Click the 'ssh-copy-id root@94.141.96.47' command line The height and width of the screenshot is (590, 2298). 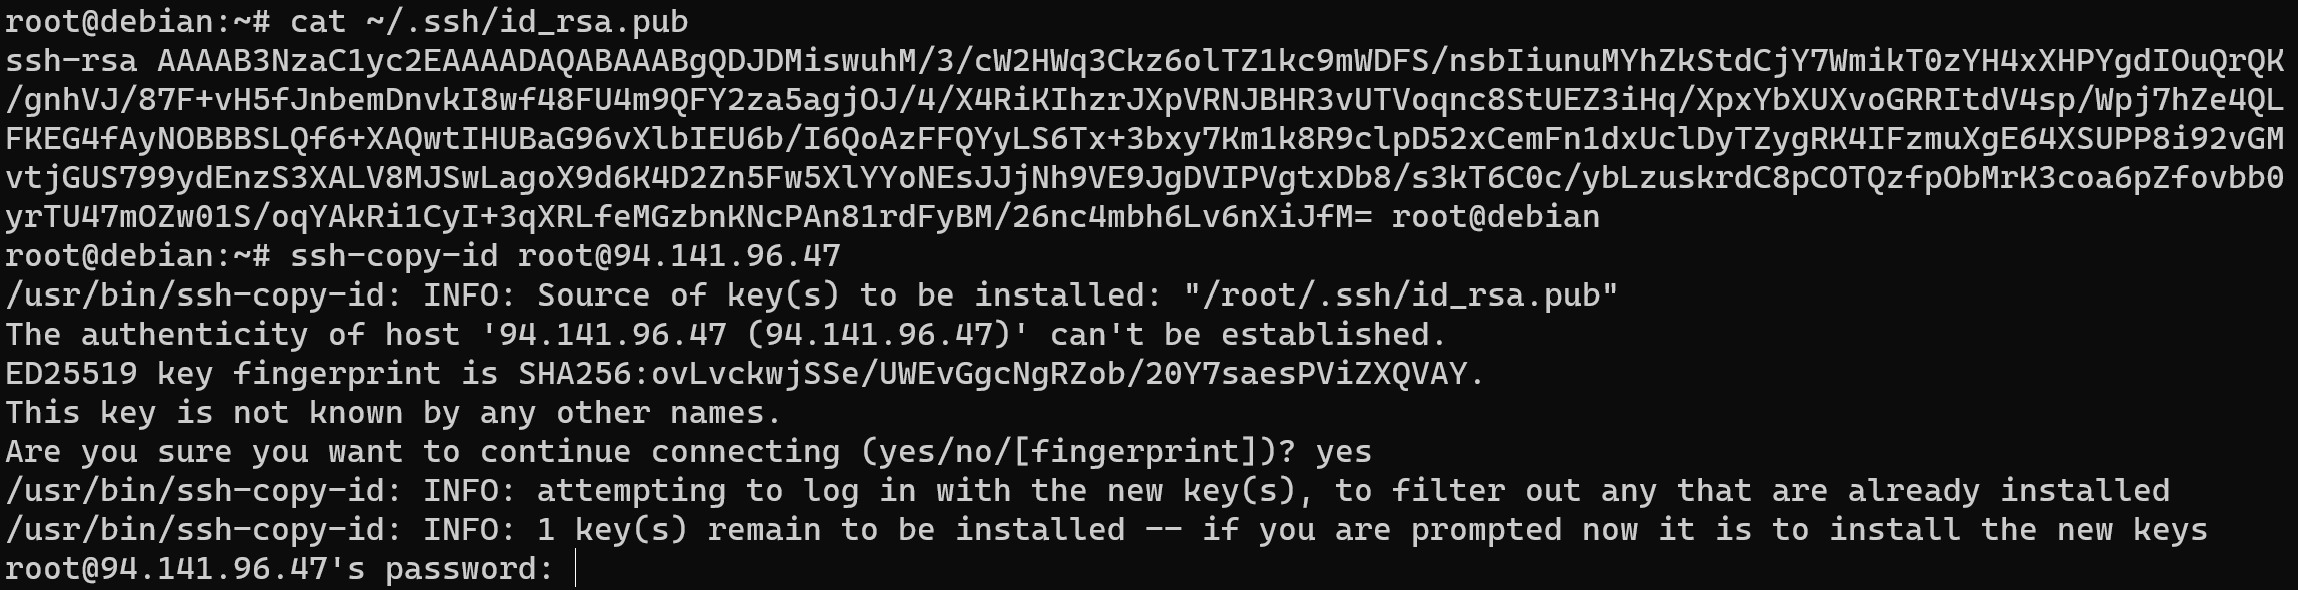pyautogui.click(x=422, y=256)
